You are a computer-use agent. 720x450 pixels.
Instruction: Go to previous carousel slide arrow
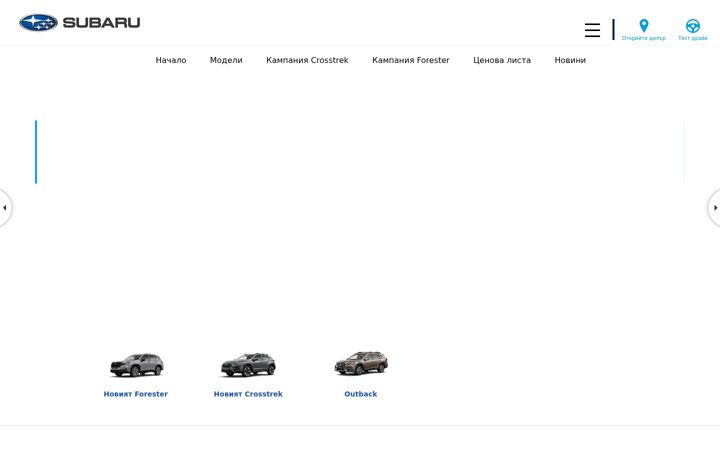coord(5,208)
